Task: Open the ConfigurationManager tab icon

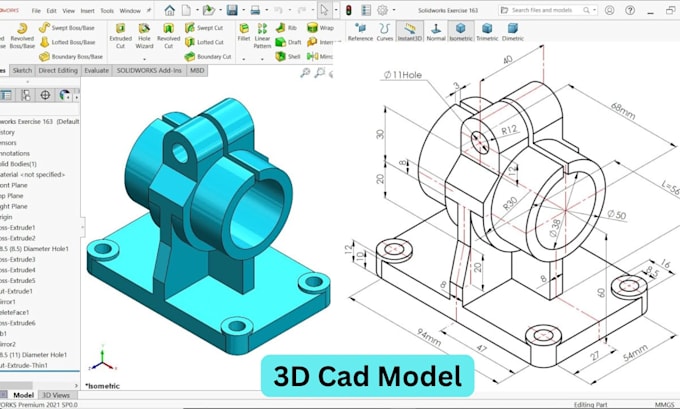Action: tap(26, 95)
